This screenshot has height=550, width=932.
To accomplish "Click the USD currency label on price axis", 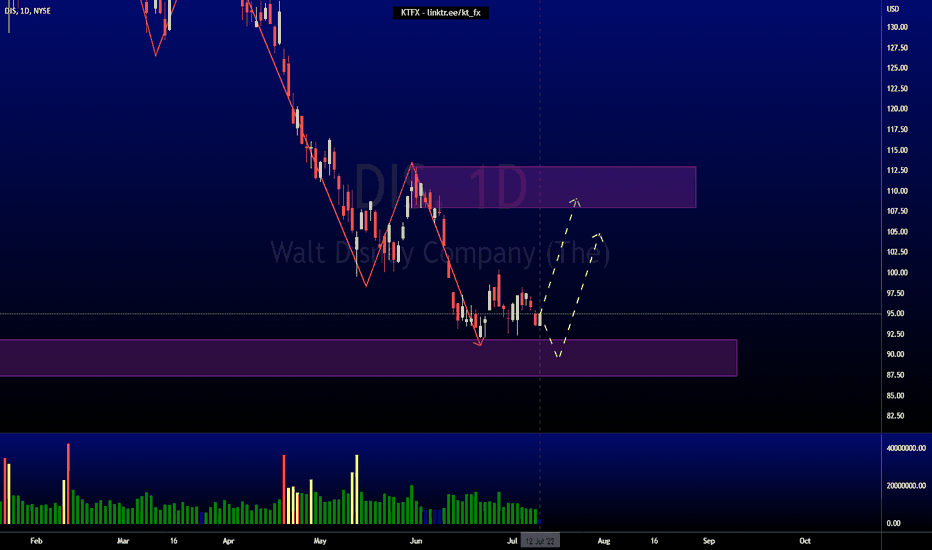I will click(x=893, y=9).
